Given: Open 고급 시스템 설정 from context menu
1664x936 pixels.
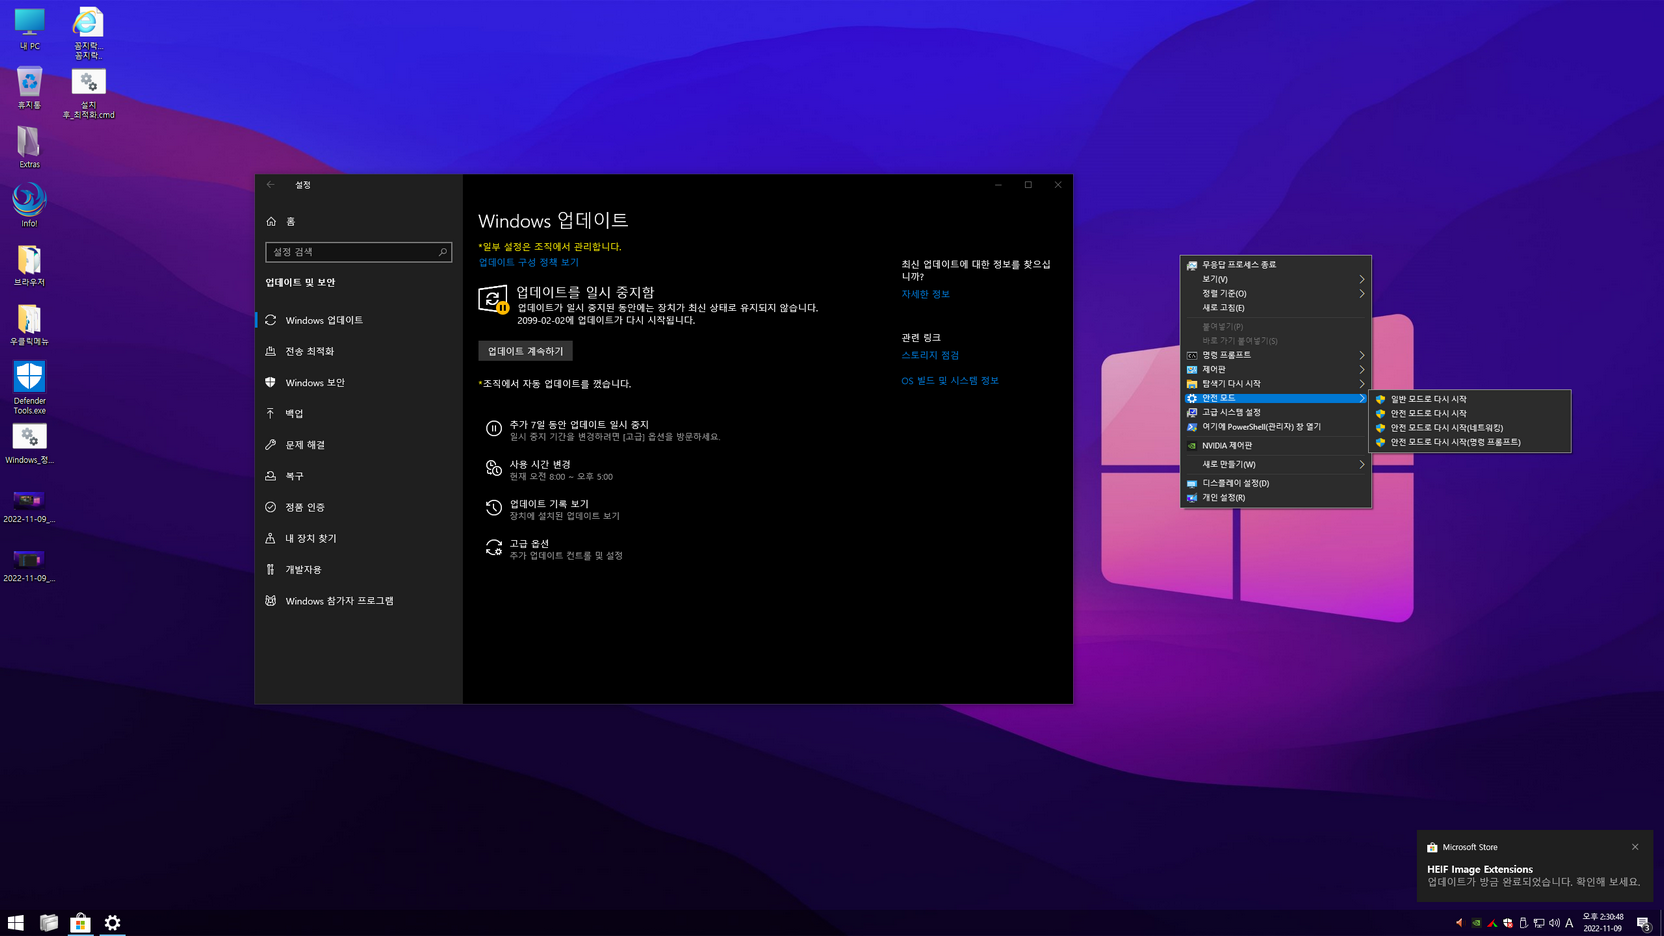Looking at the screenshot, I should point(1275,412).
